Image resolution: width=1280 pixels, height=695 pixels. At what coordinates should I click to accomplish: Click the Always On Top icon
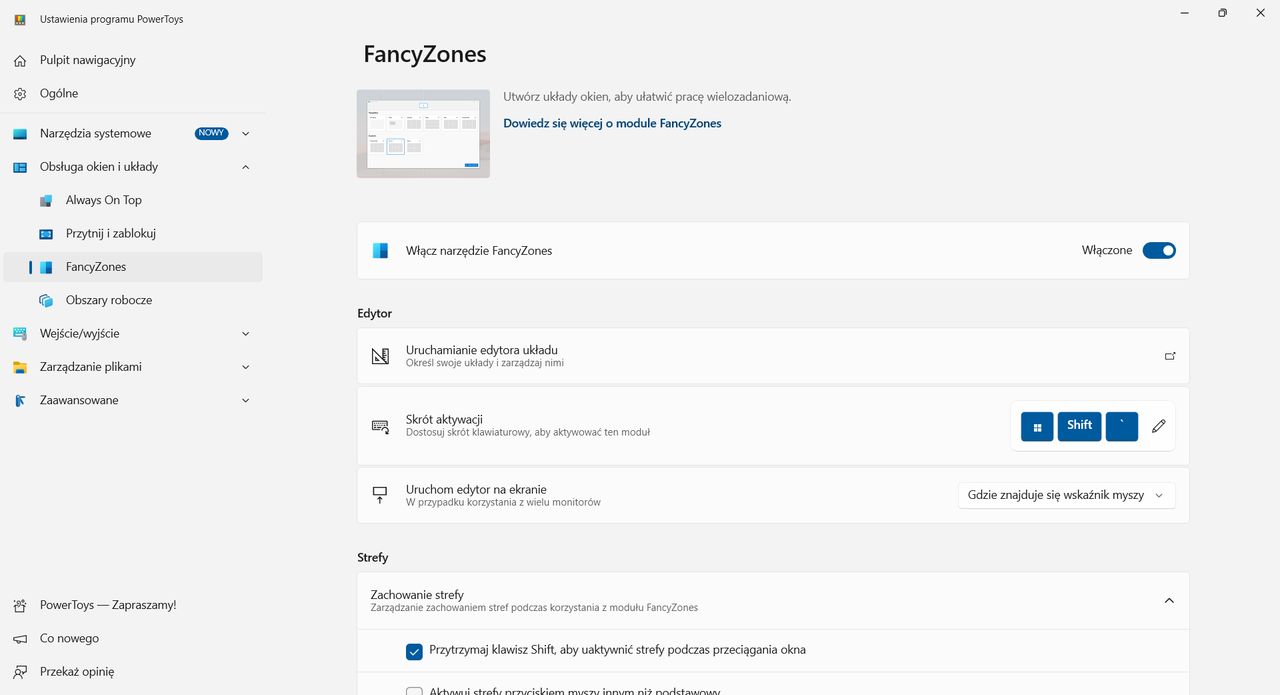(x=46, y=200)
